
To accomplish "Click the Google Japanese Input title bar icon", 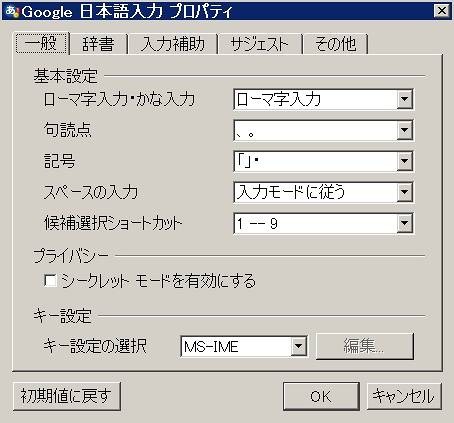I will tap(12, 11).
